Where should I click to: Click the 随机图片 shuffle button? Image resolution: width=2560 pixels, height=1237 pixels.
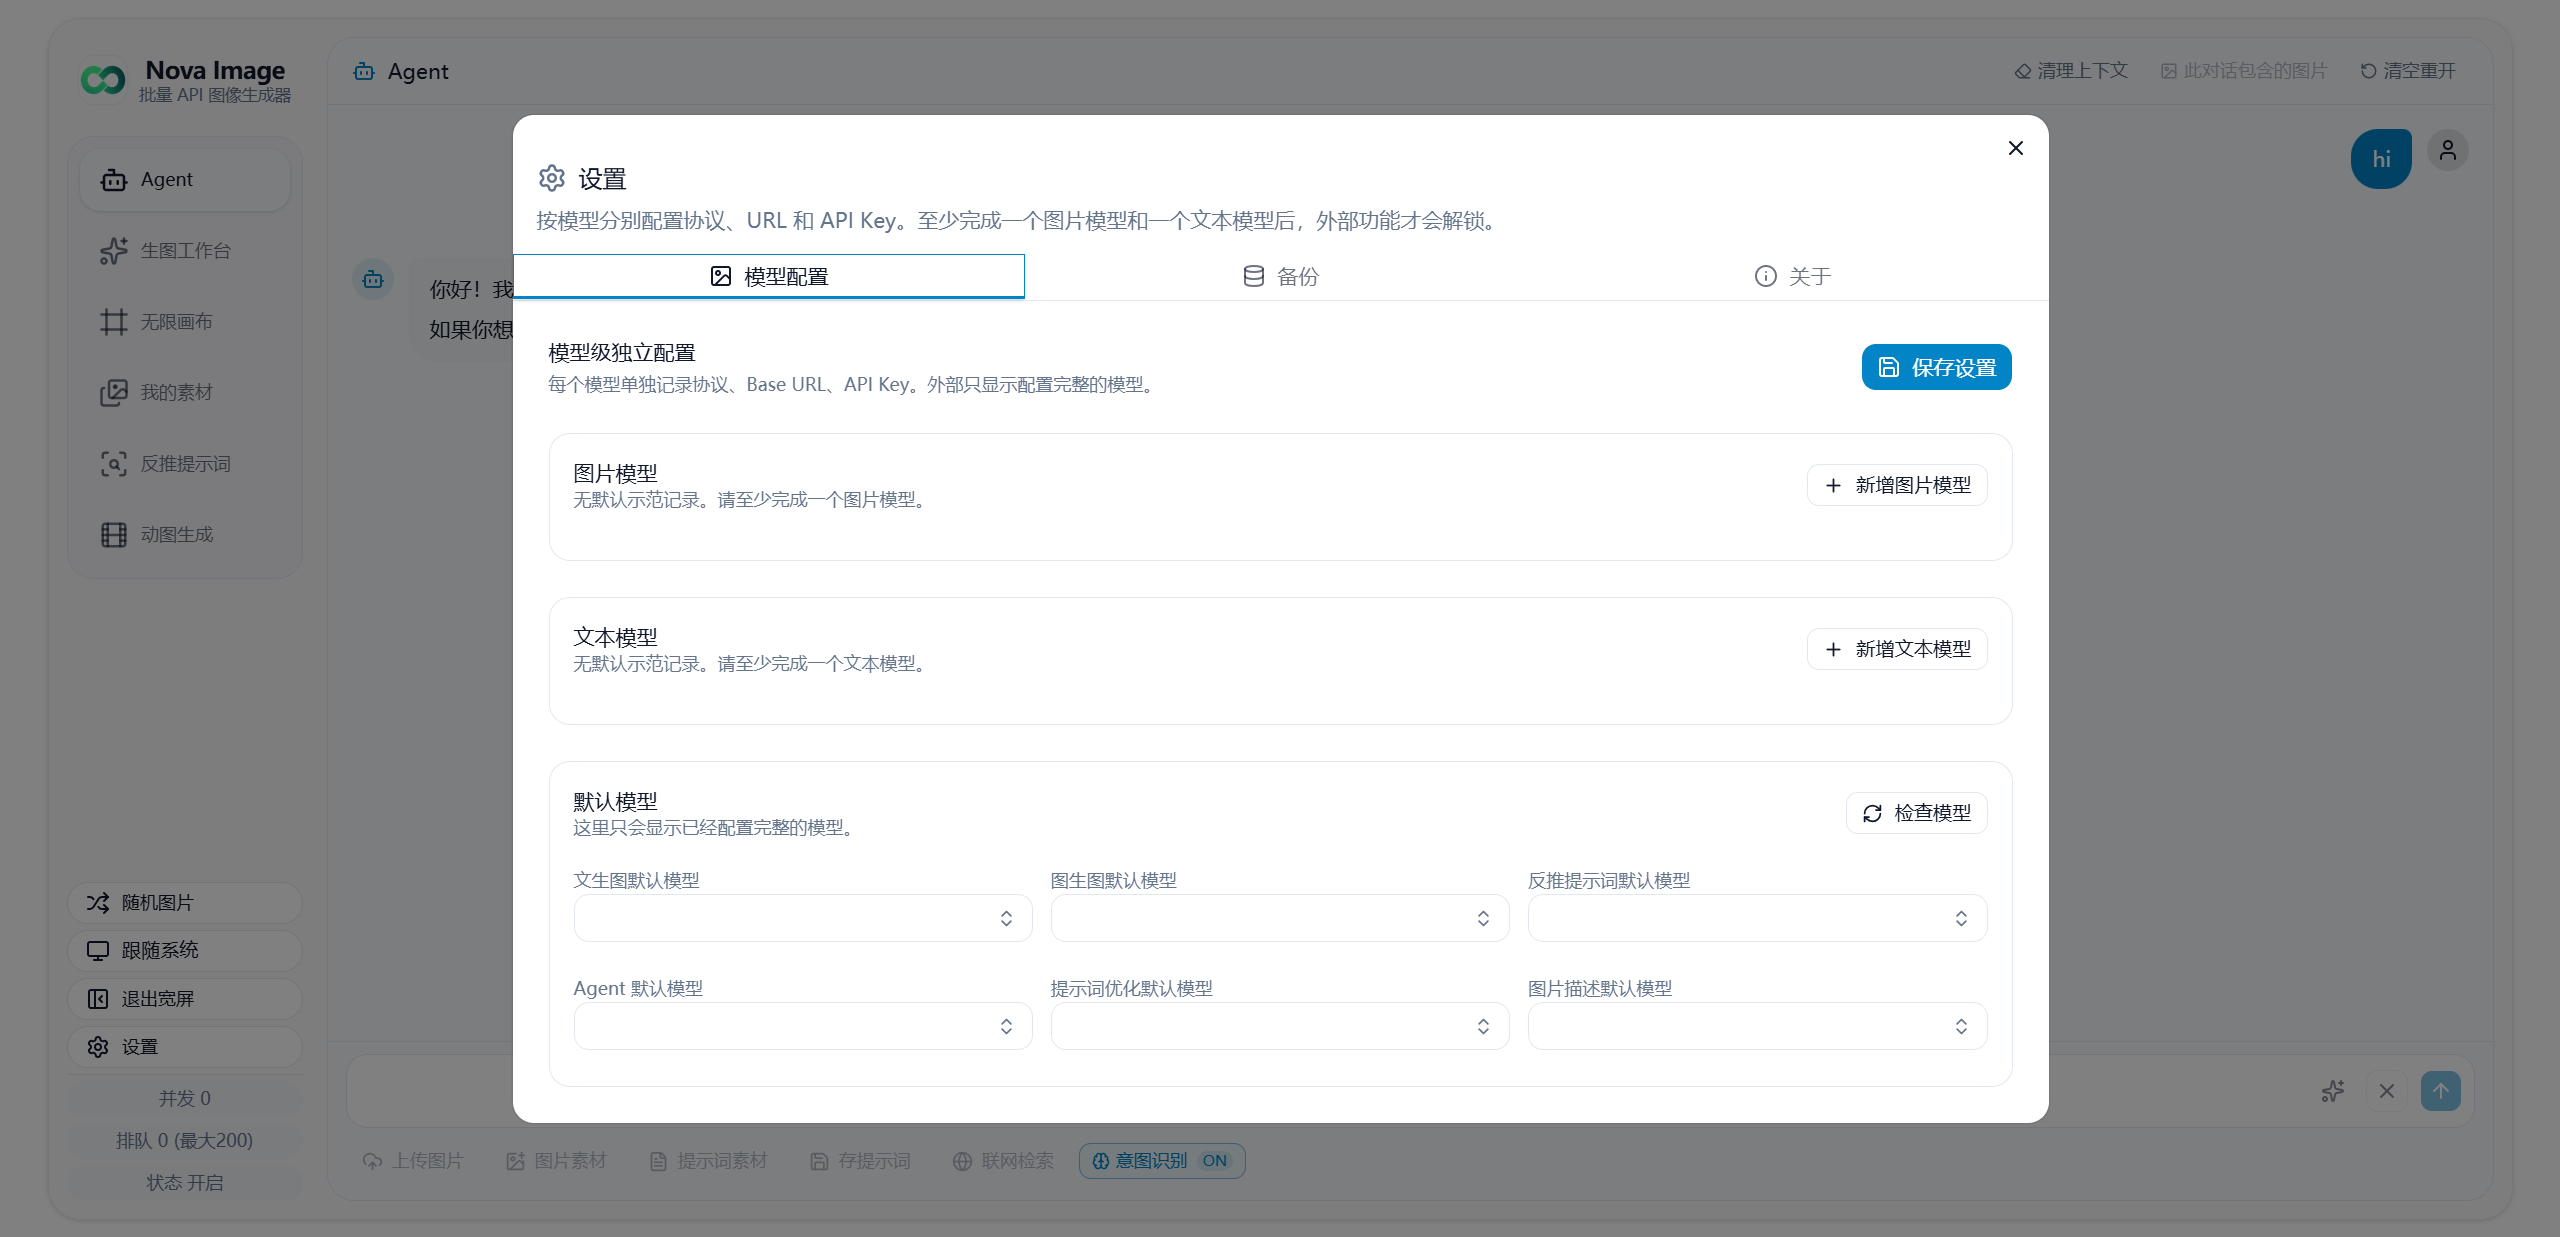[x=185, y=903]
